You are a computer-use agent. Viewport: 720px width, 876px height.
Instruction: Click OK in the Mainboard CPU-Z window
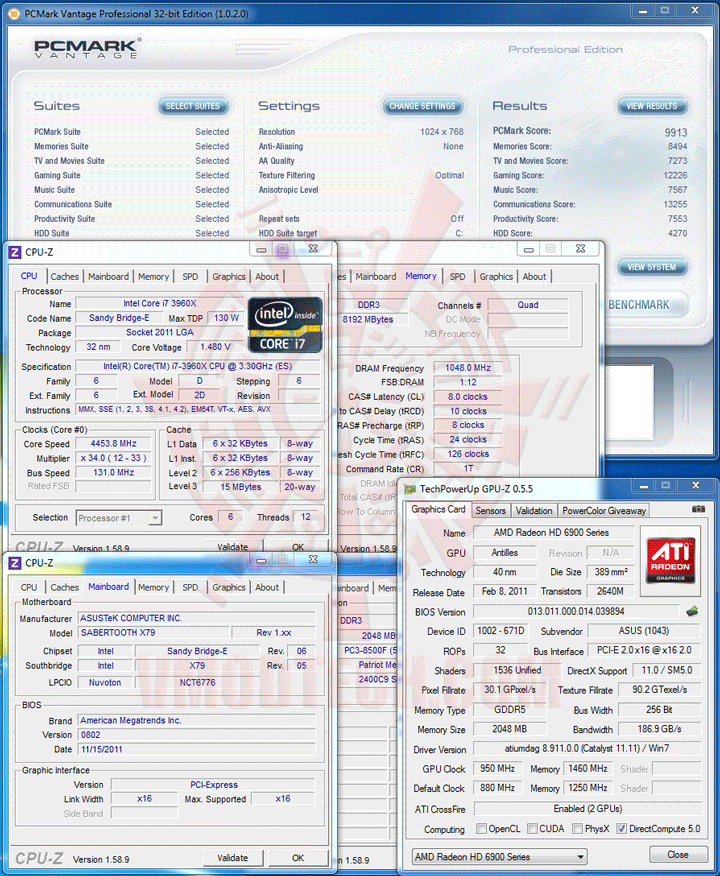(298, 858)
